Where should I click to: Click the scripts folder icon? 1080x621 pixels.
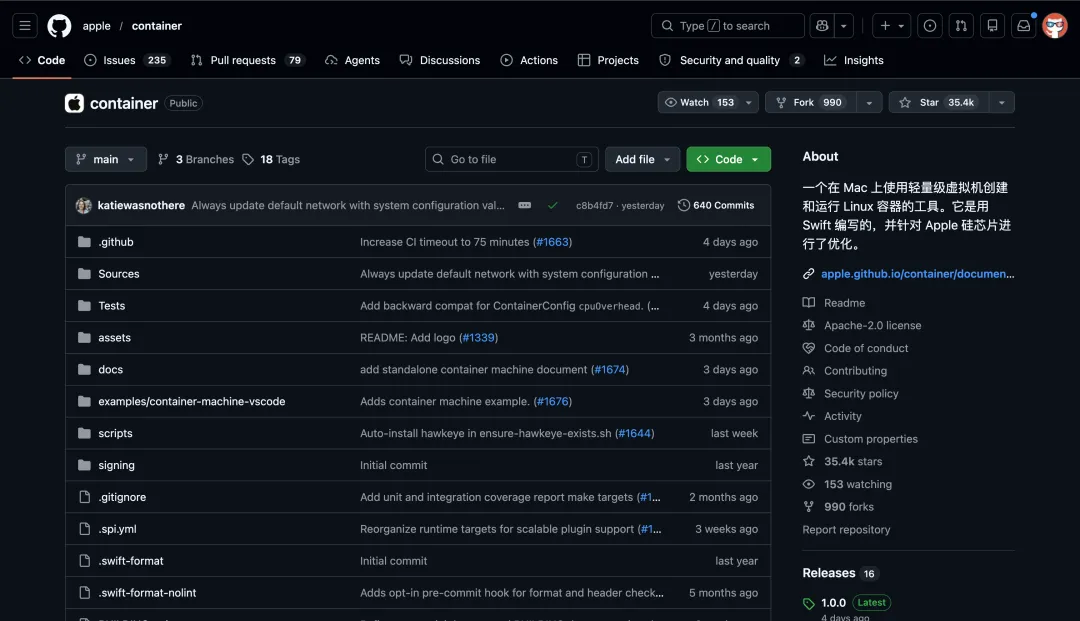click(84, 433)
